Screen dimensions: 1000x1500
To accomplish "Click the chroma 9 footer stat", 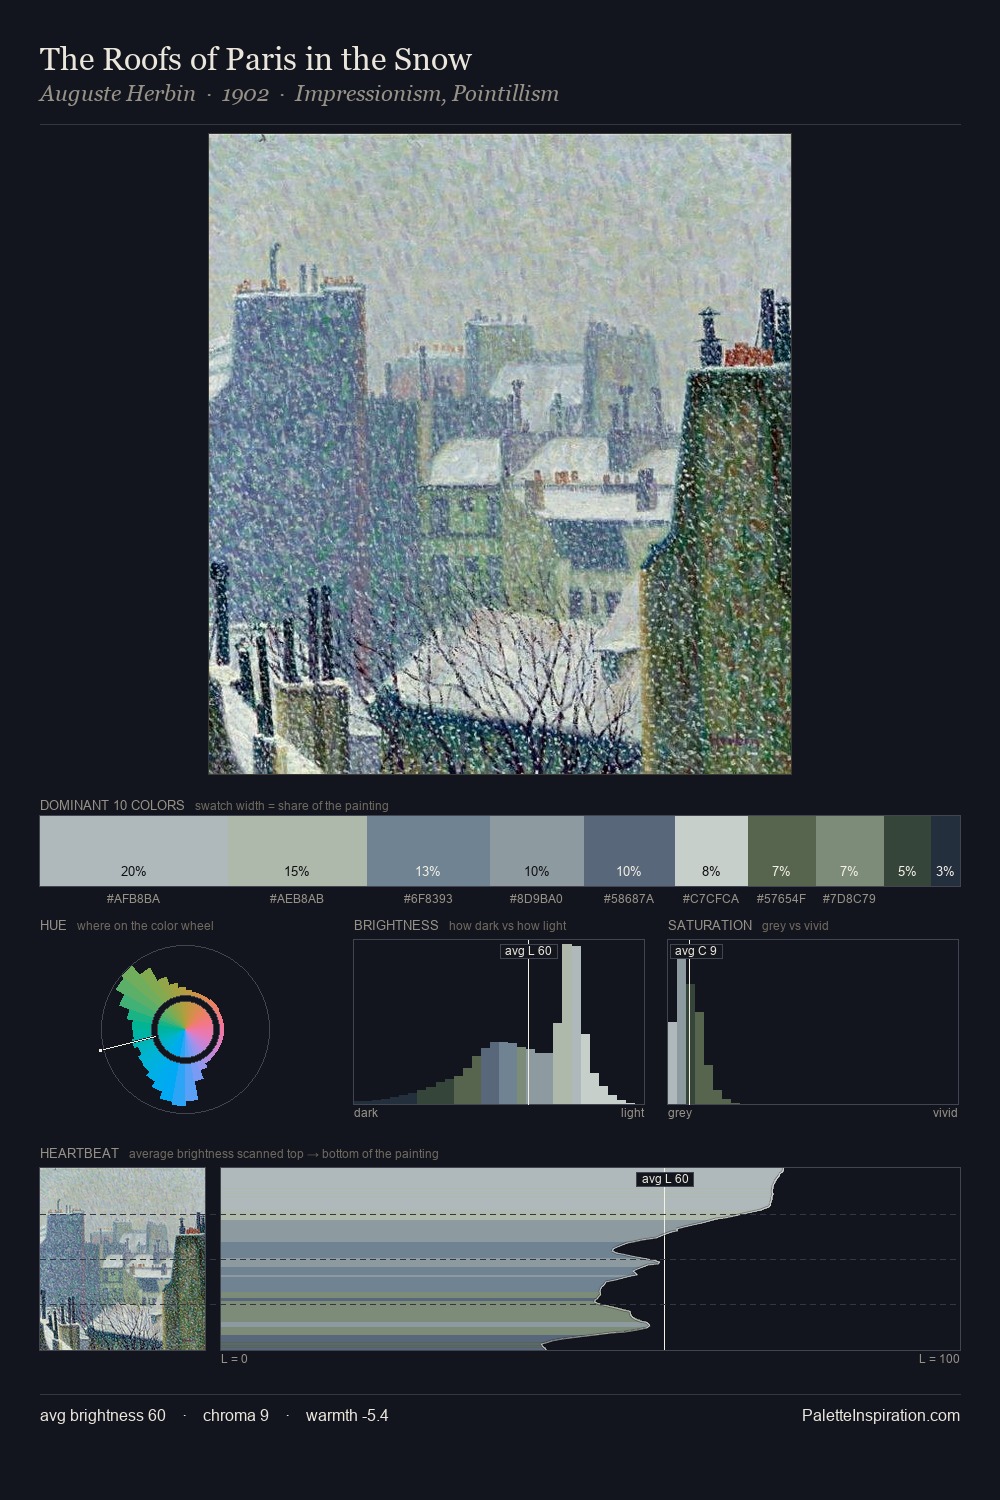I will 236,1415.
